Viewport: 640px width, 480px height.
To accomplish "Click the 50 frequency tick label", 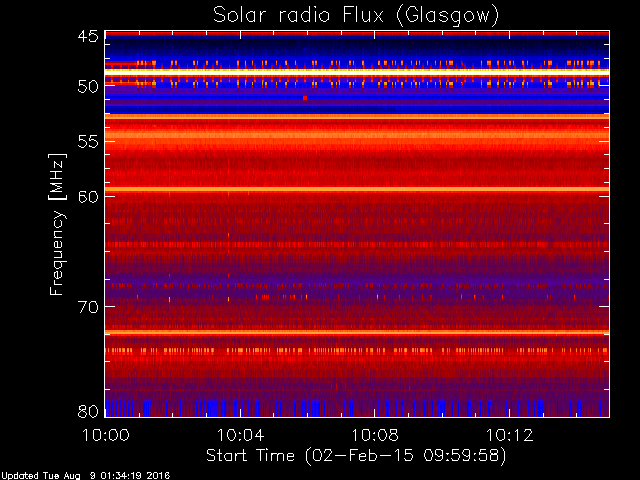I will point(88,86).
